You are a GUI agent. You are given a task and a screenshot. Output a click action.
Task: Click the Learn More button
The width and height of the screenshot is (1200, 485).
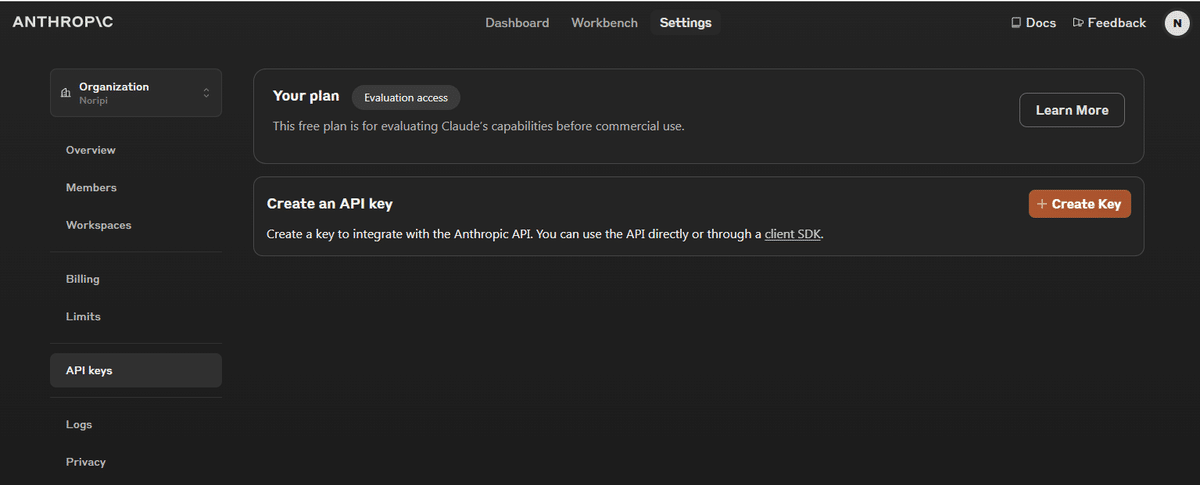point(1071,110)
